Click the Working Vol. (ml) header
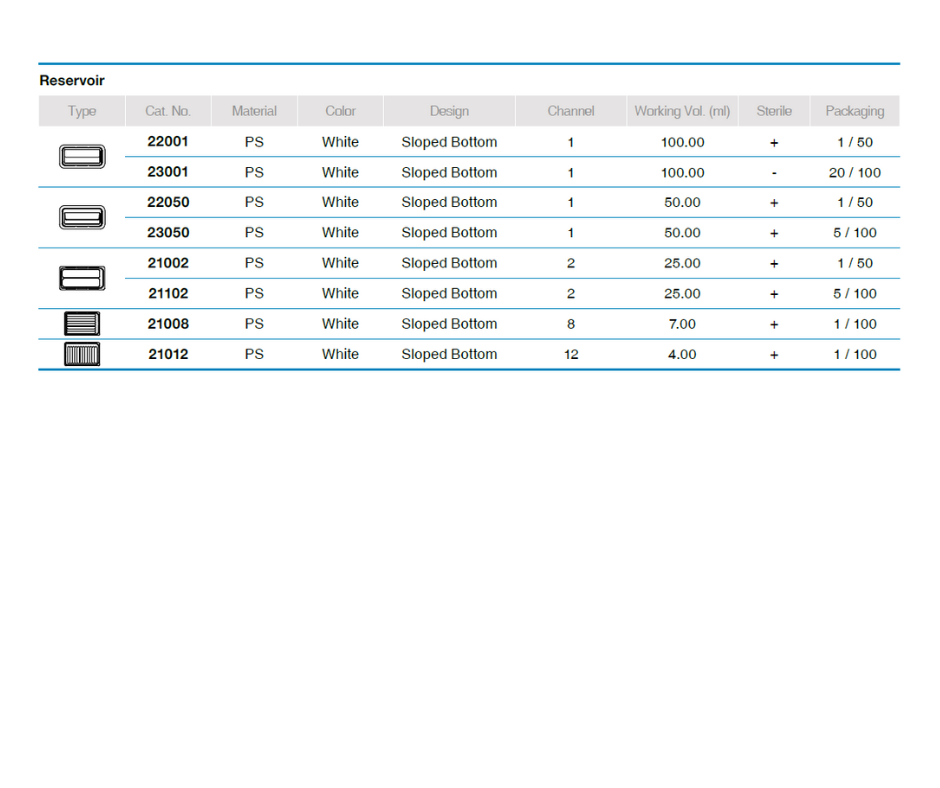The width and height of the screenshot is (940, 788). point(682,111)
